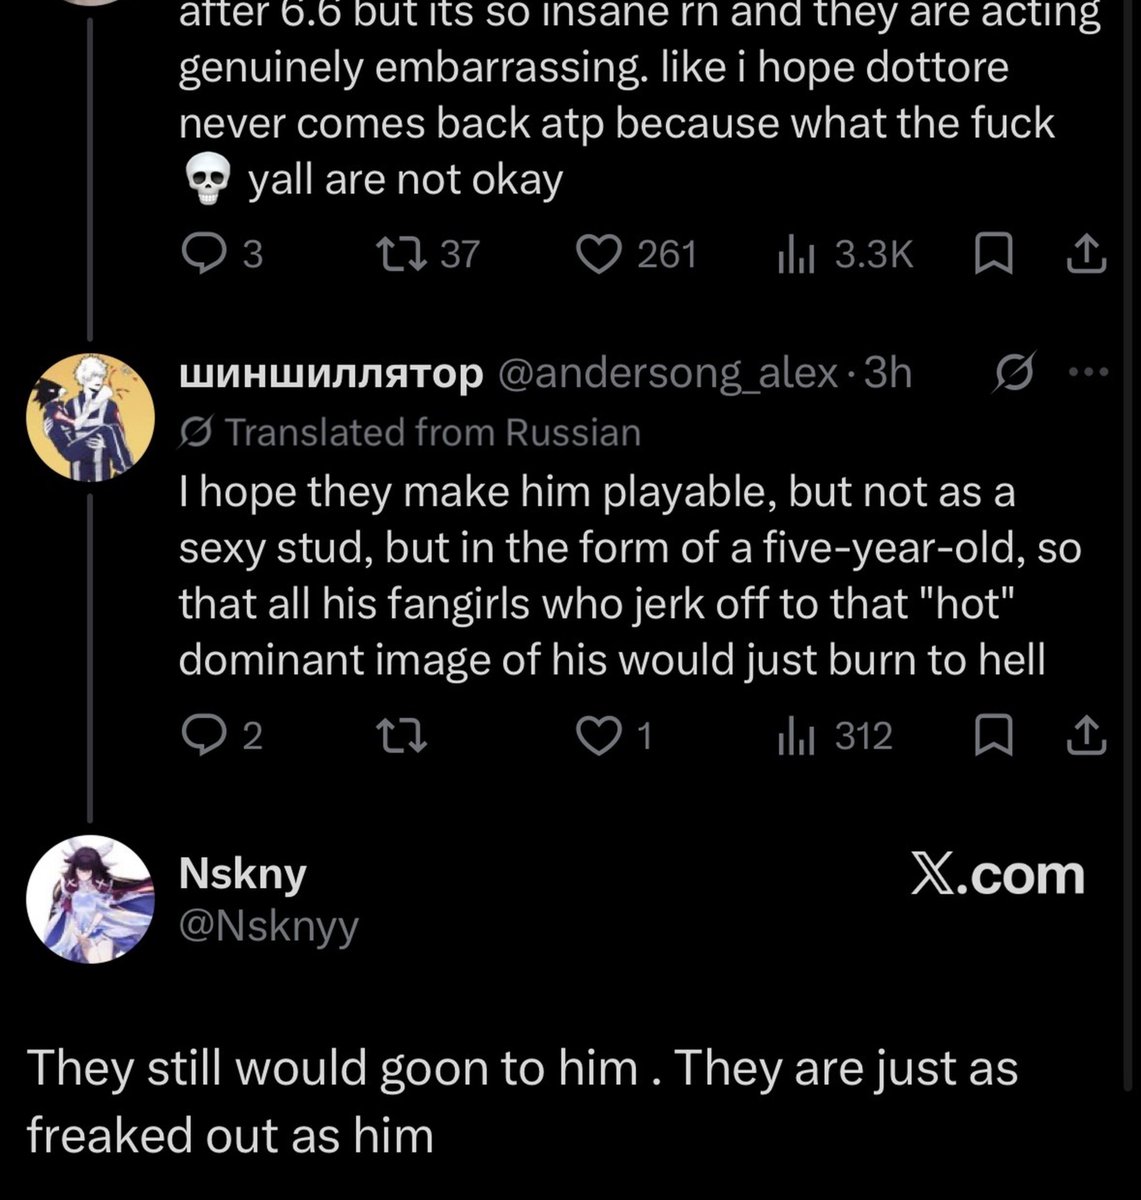
Task: Share the top post via share icon
Action: click(1087, 255)
